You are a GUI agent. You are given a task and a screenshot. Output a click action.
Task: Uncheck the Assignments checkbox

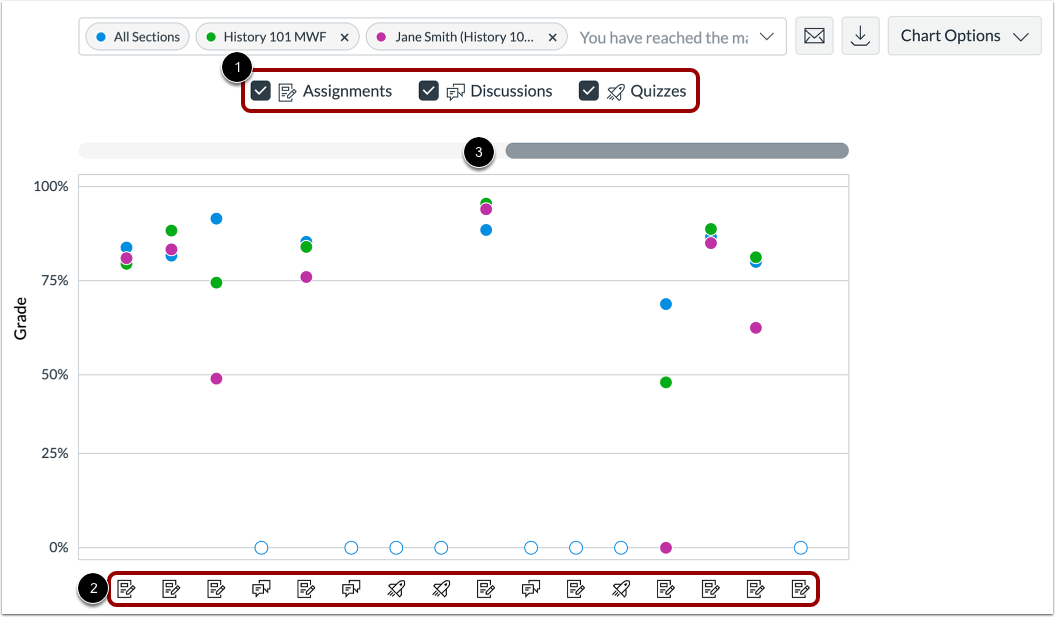[x=260, y=90]
